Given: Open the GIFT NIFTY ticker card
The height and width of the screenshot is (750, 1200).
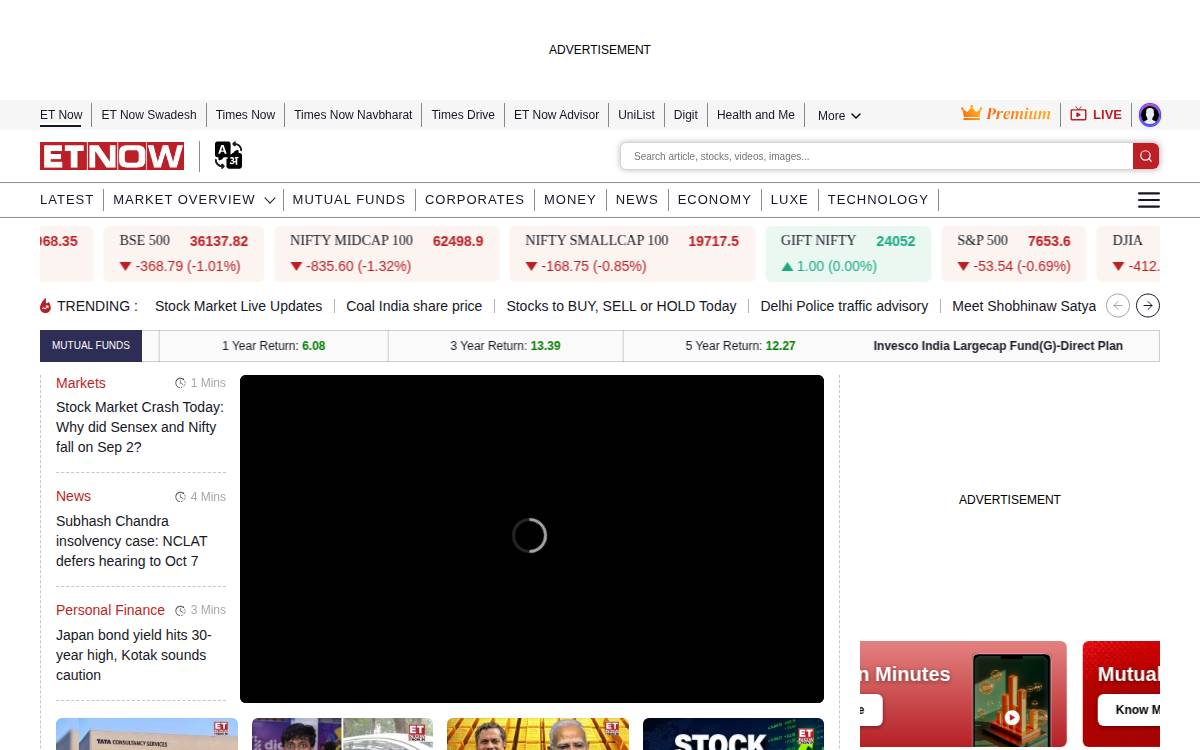Looking at the screenshot, I should (x=848, y=254).
